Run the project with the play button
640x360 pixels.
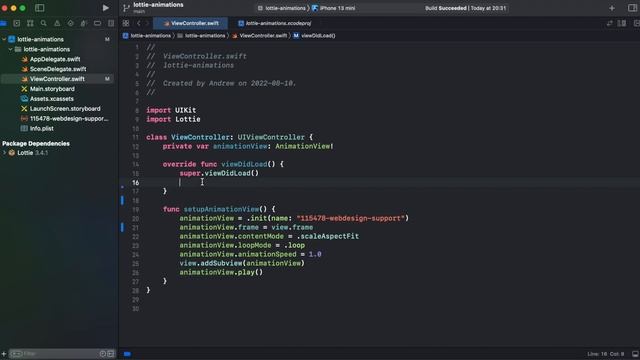click(x=105, y=8)
